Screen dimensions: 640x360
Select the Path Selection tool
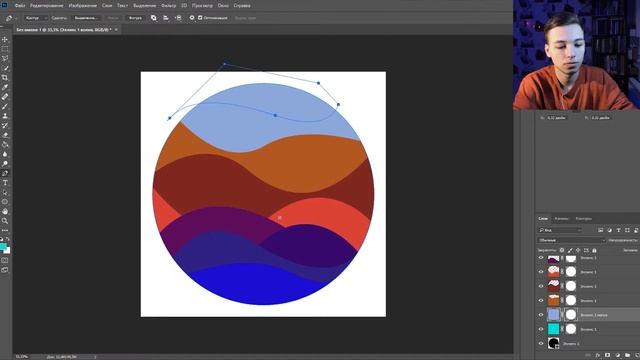coord(5,192)
